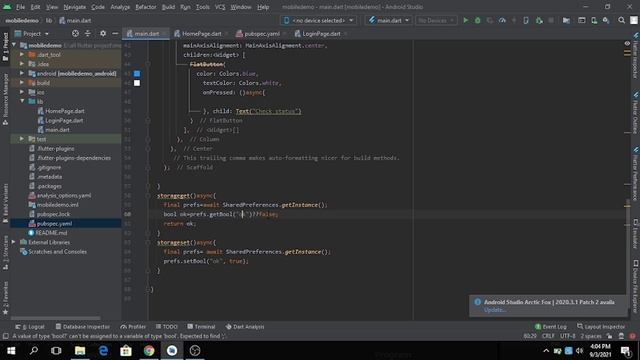The height and width of the screenshot is (360, 640).
Task: Select README.md in project tree
Action: pos(48,233)
